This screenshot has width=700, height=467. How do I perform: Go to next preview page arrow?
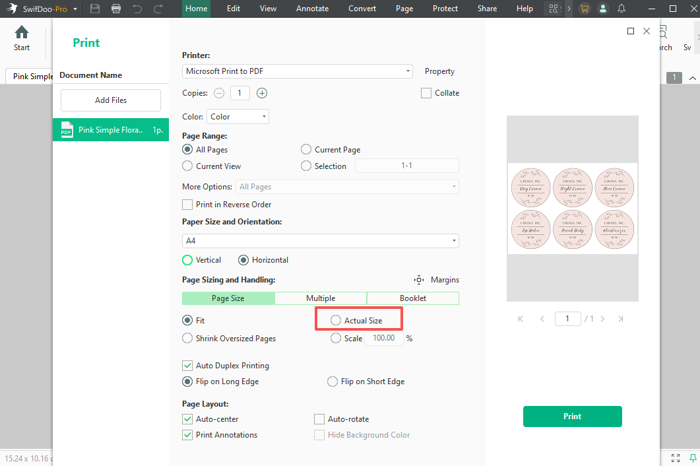[x=600, y=319]
